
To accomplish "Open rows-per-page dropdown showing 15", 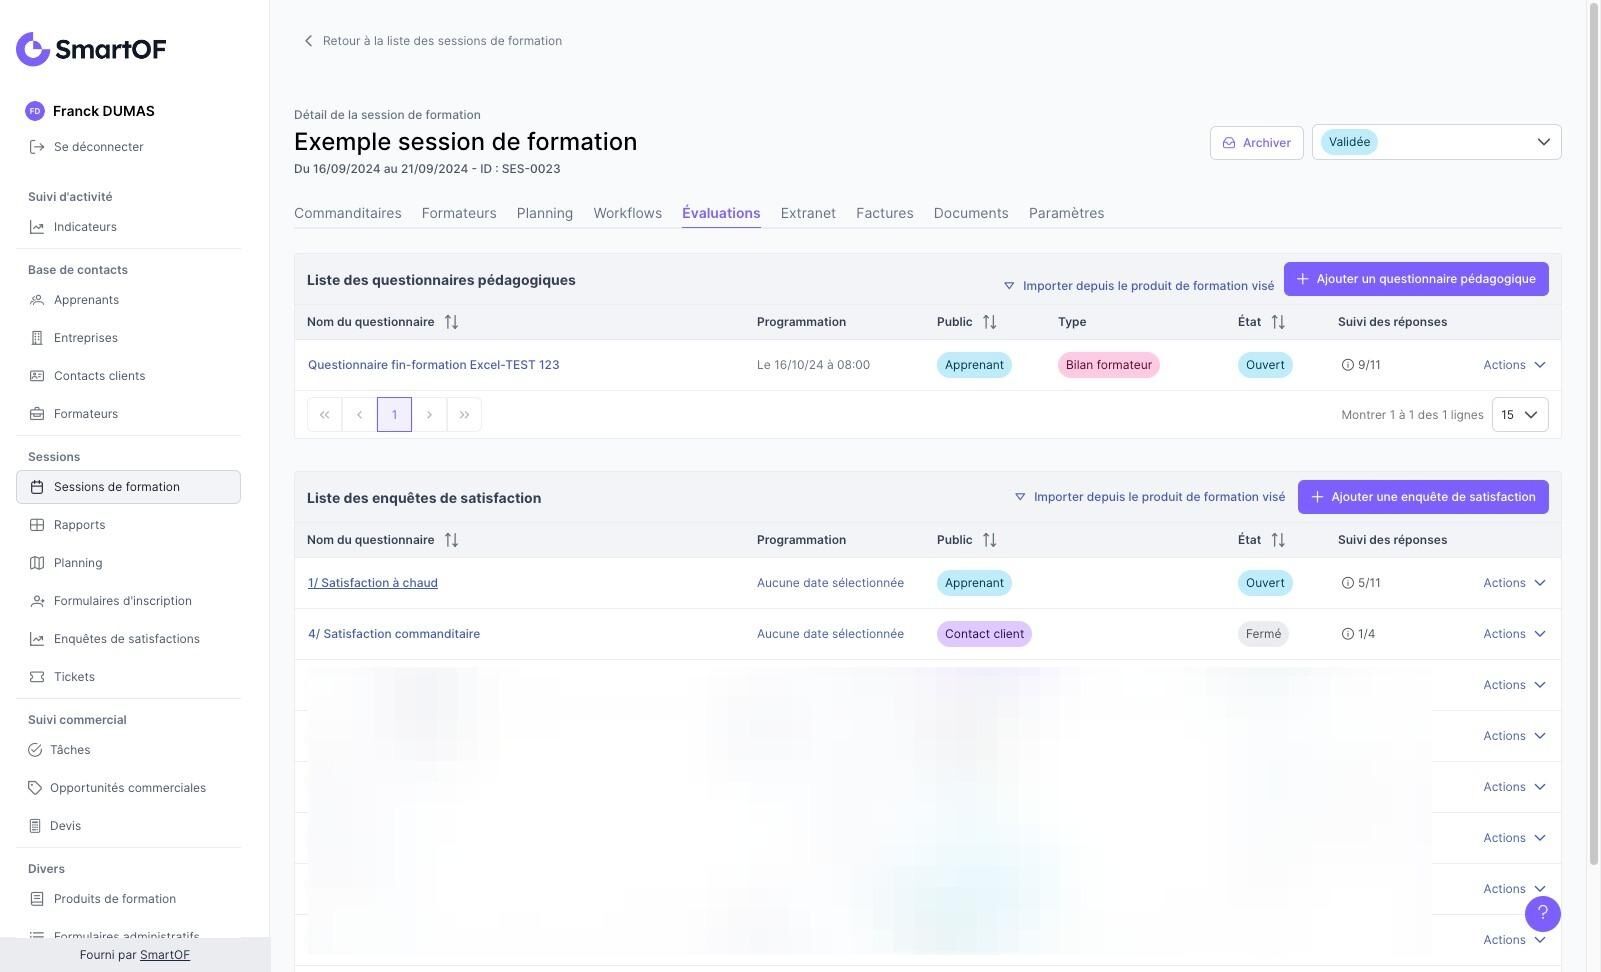I will [1519, 415].
